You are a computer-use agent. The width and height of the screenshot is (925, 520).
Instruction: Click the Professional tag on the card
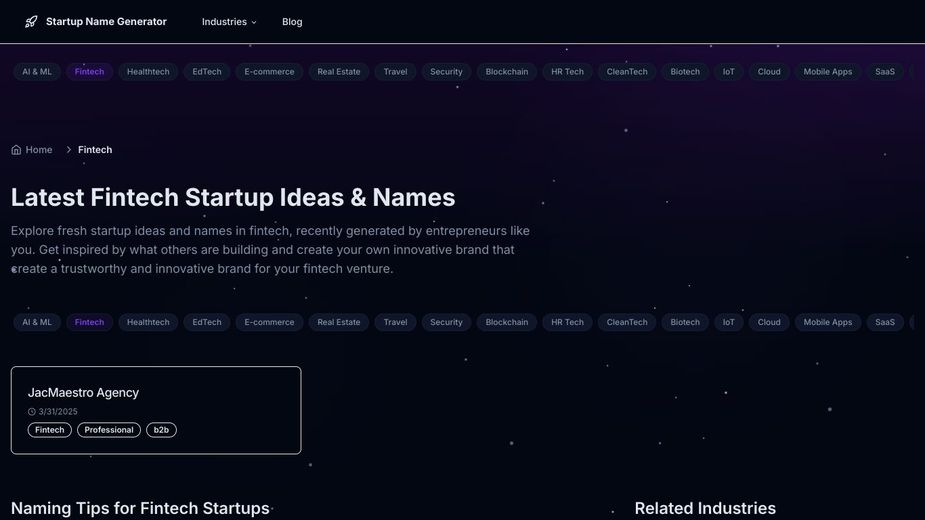point(109,430)
